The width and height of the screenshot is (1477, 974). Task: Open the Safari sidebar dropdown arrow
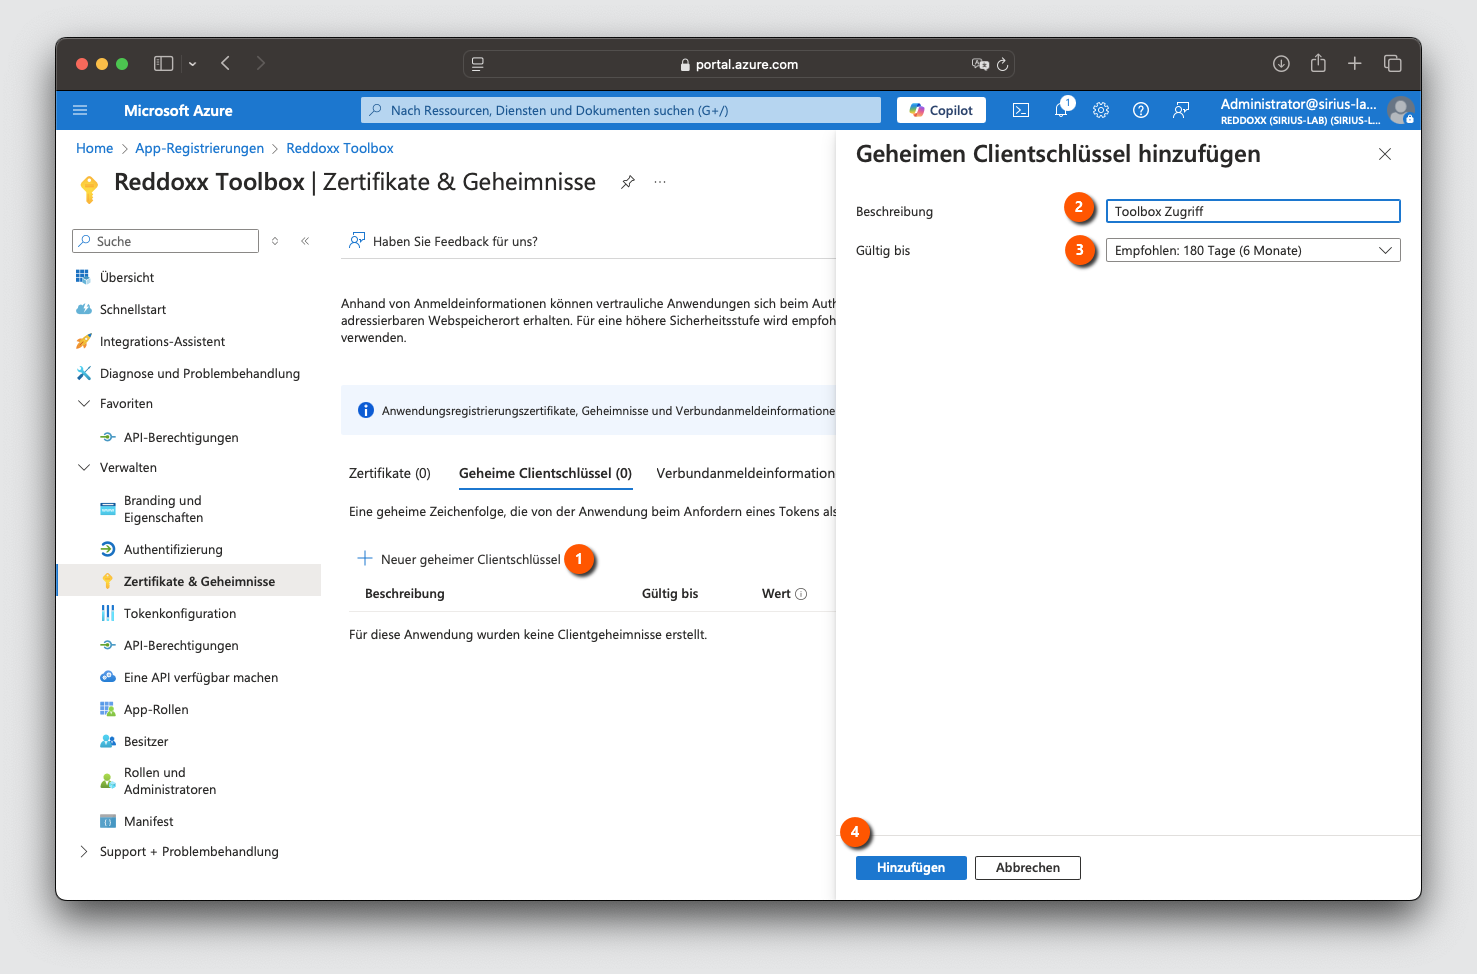[x=192, y=64]
